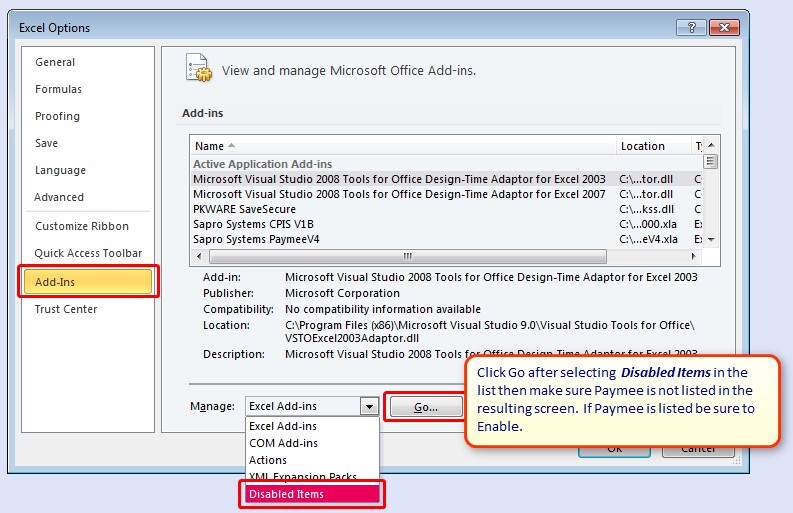
Task: Open Quick Access Toolbar settings
Action: [88, 253]
